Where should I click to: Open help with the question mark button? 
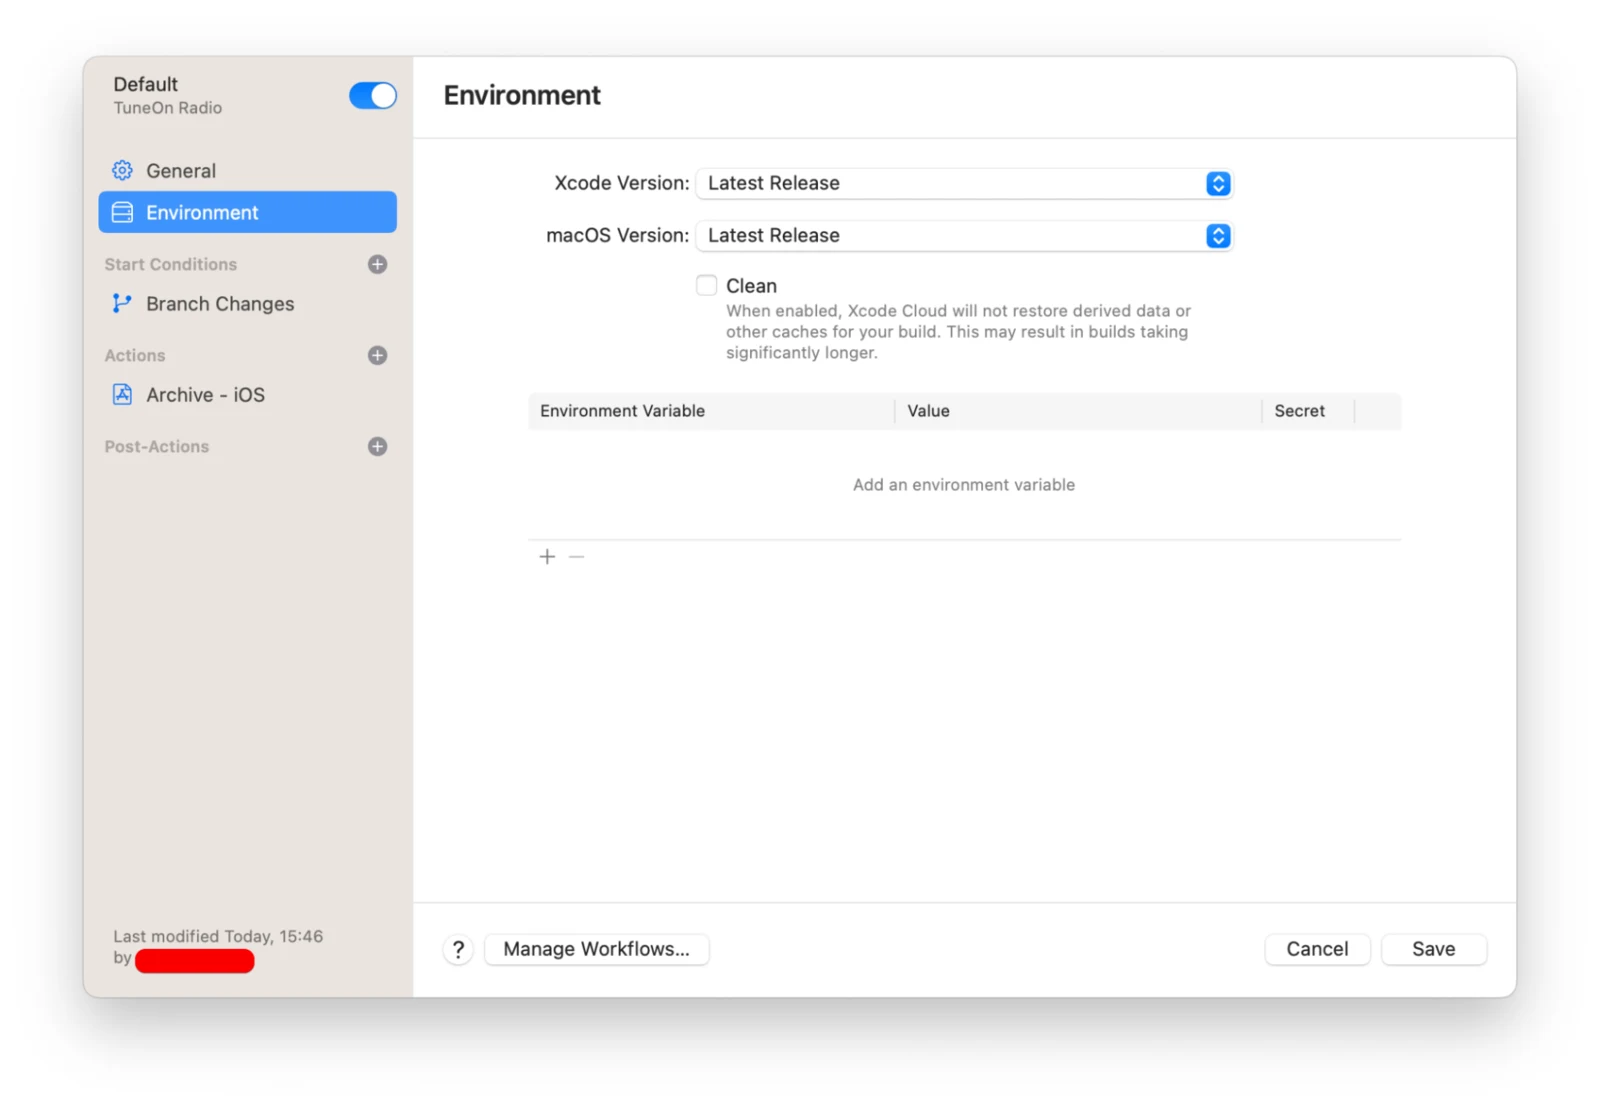458,949
